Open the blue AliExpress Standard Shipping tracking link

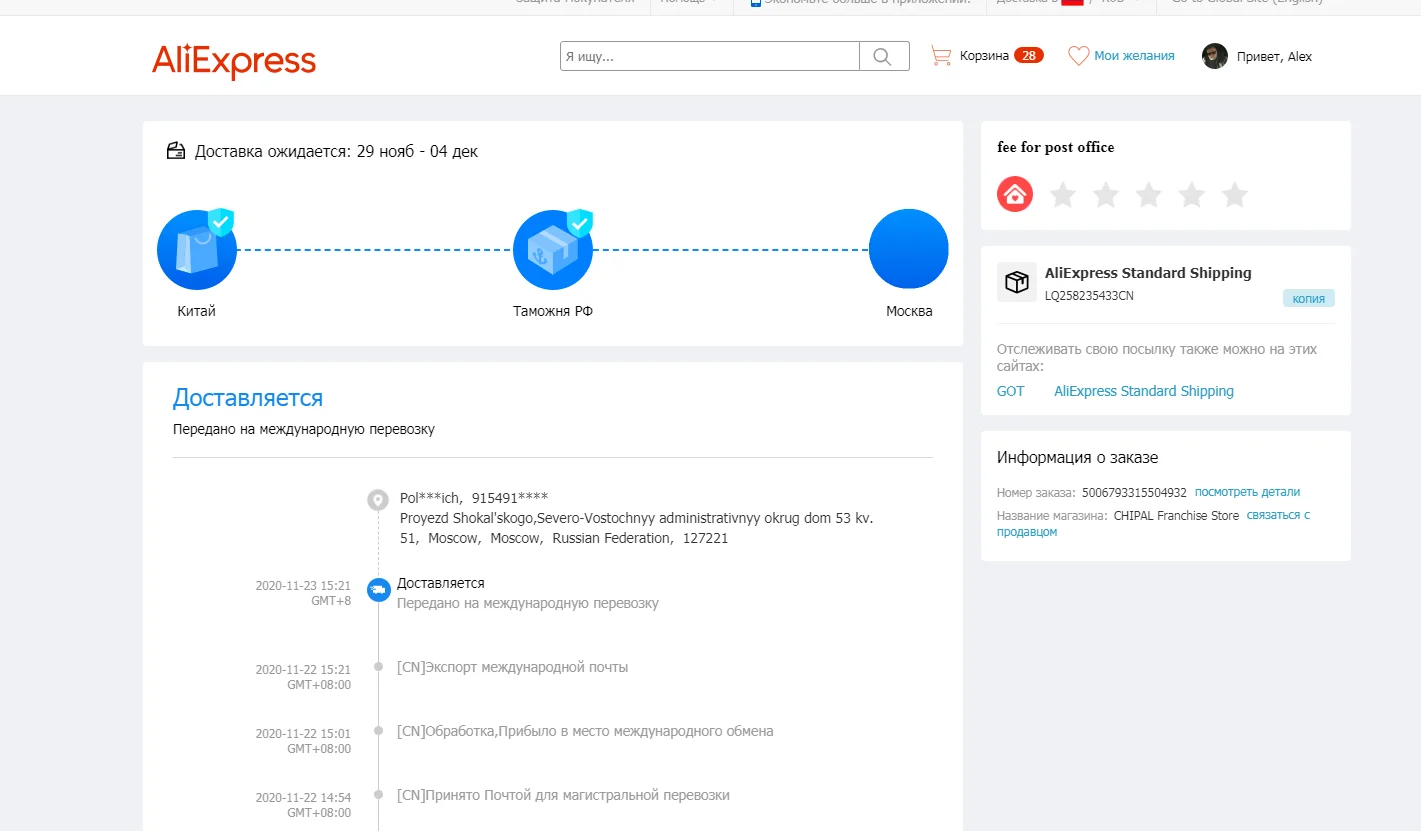[x=1144, y=391]
